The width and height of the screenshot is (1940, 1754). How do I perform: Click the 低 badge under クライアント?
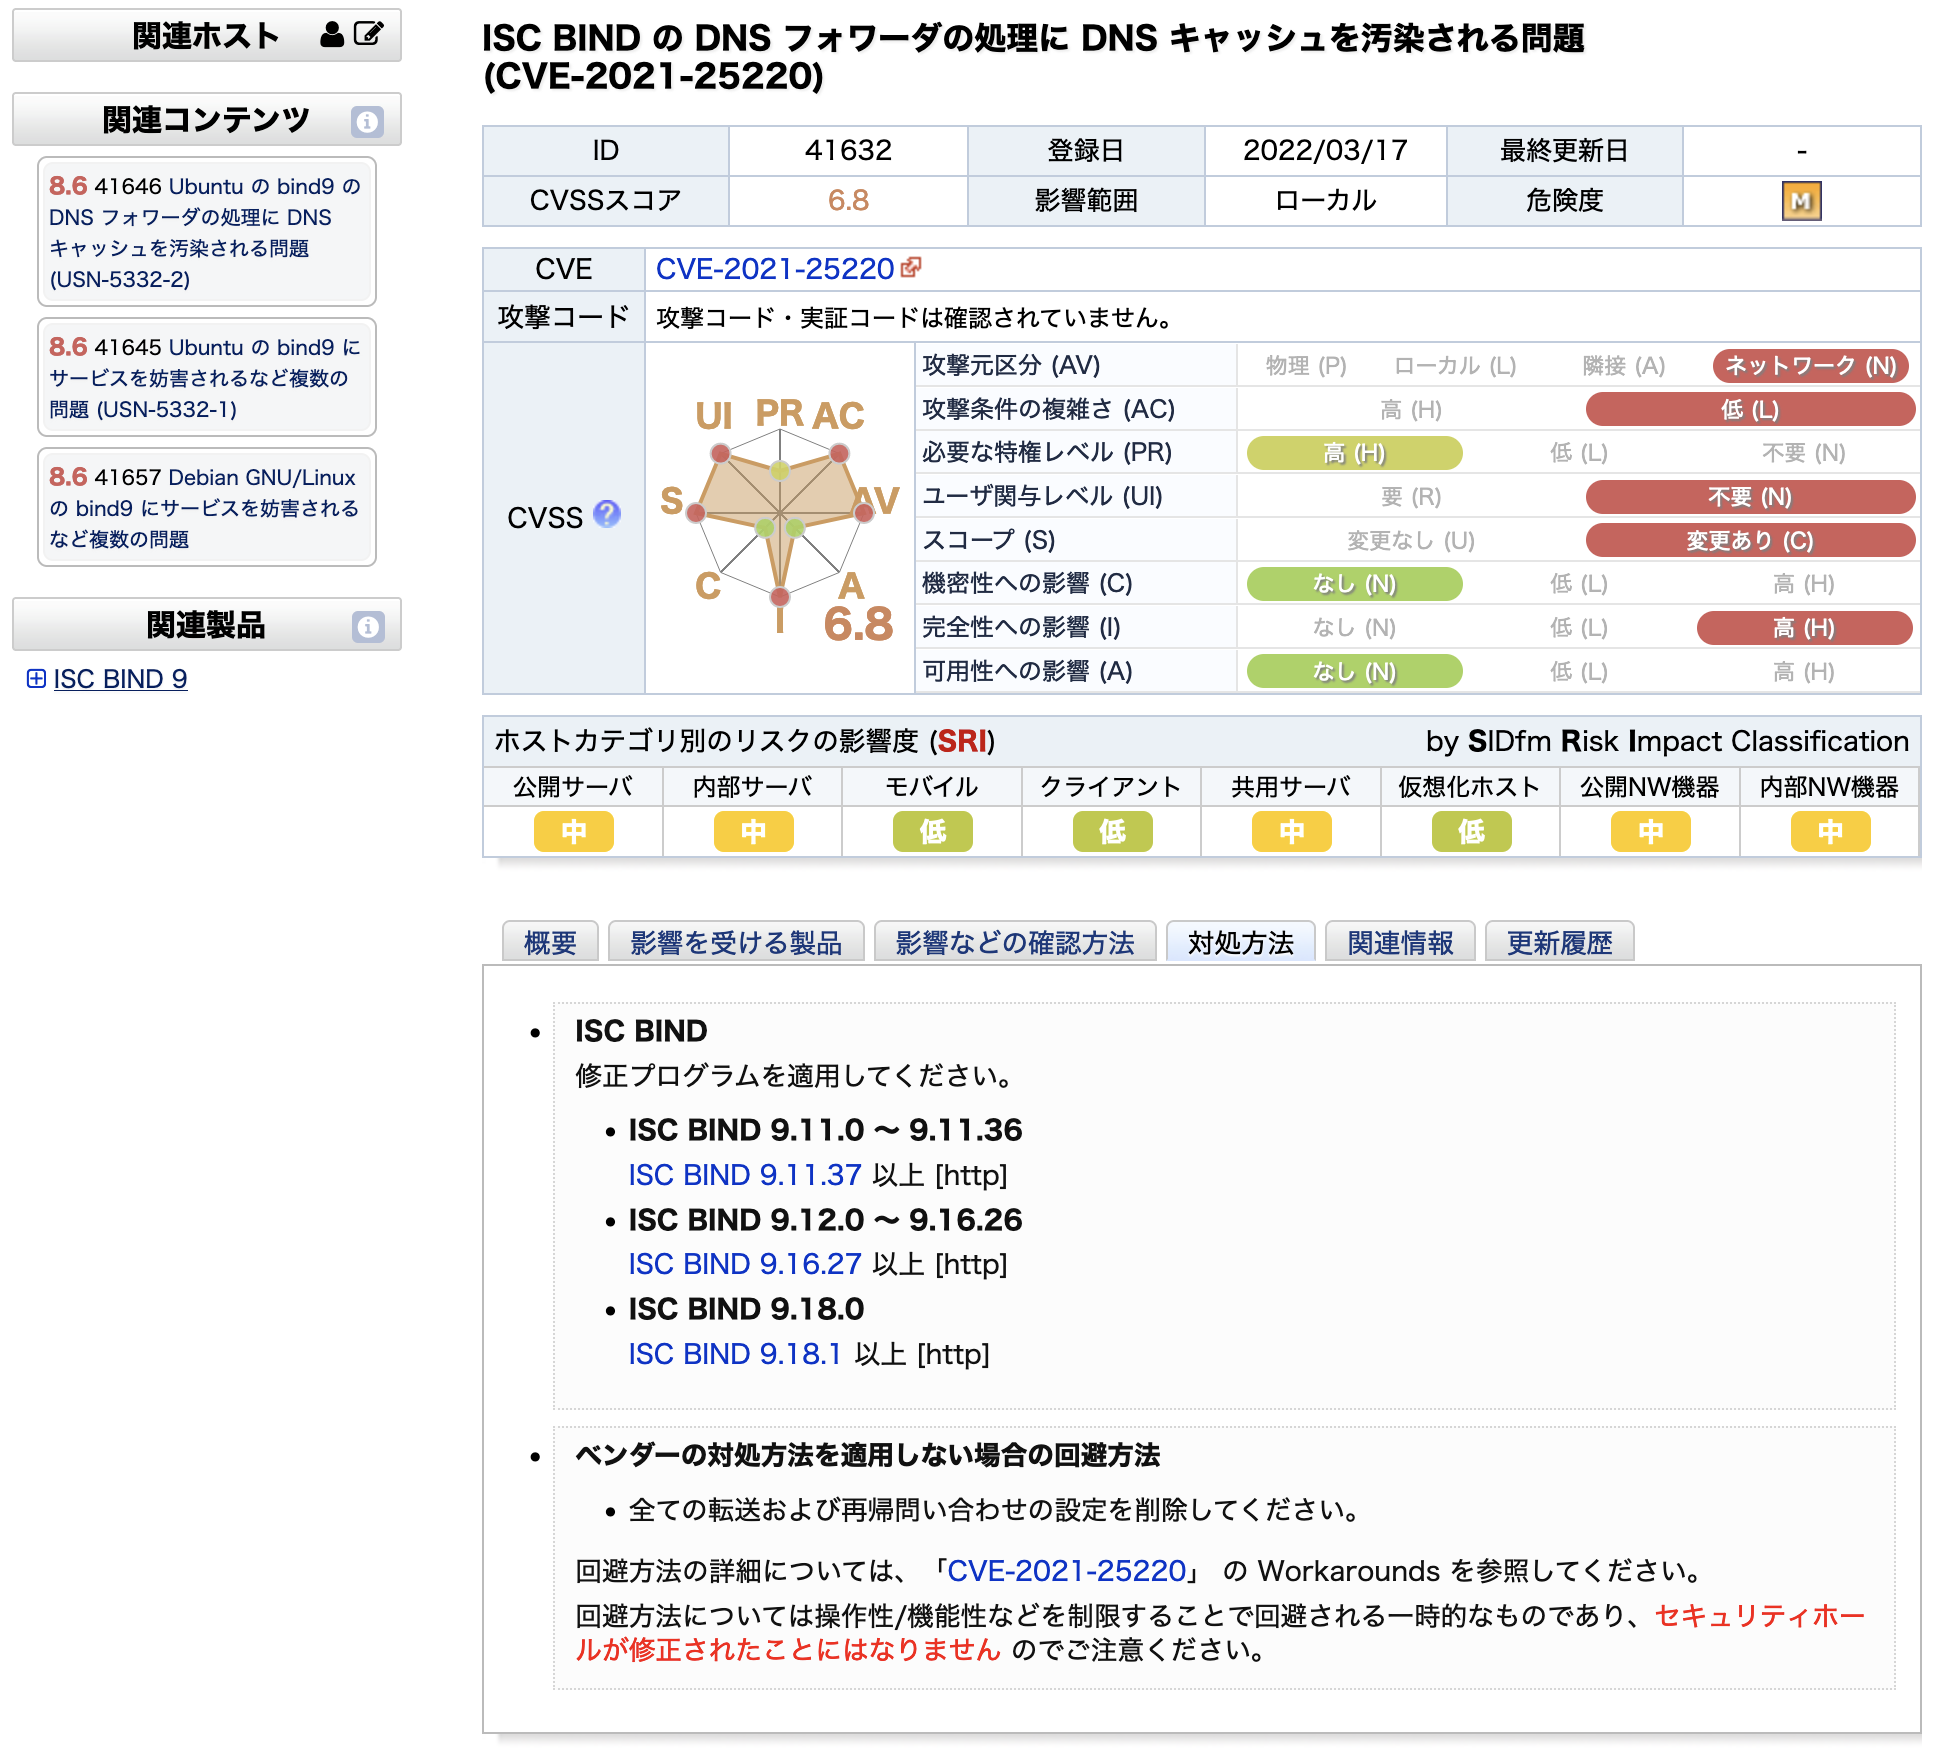(x=1112, y=831)
